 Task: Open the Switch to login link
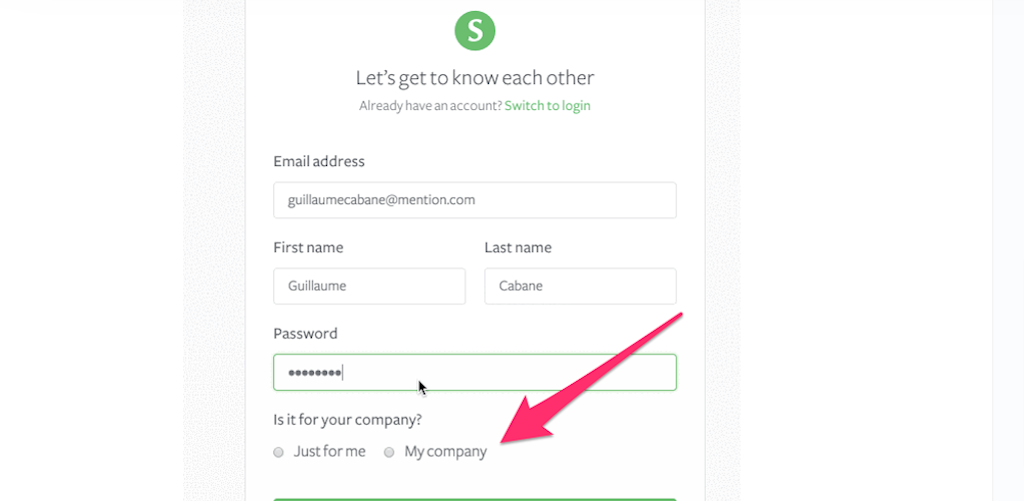coord(547,105)
